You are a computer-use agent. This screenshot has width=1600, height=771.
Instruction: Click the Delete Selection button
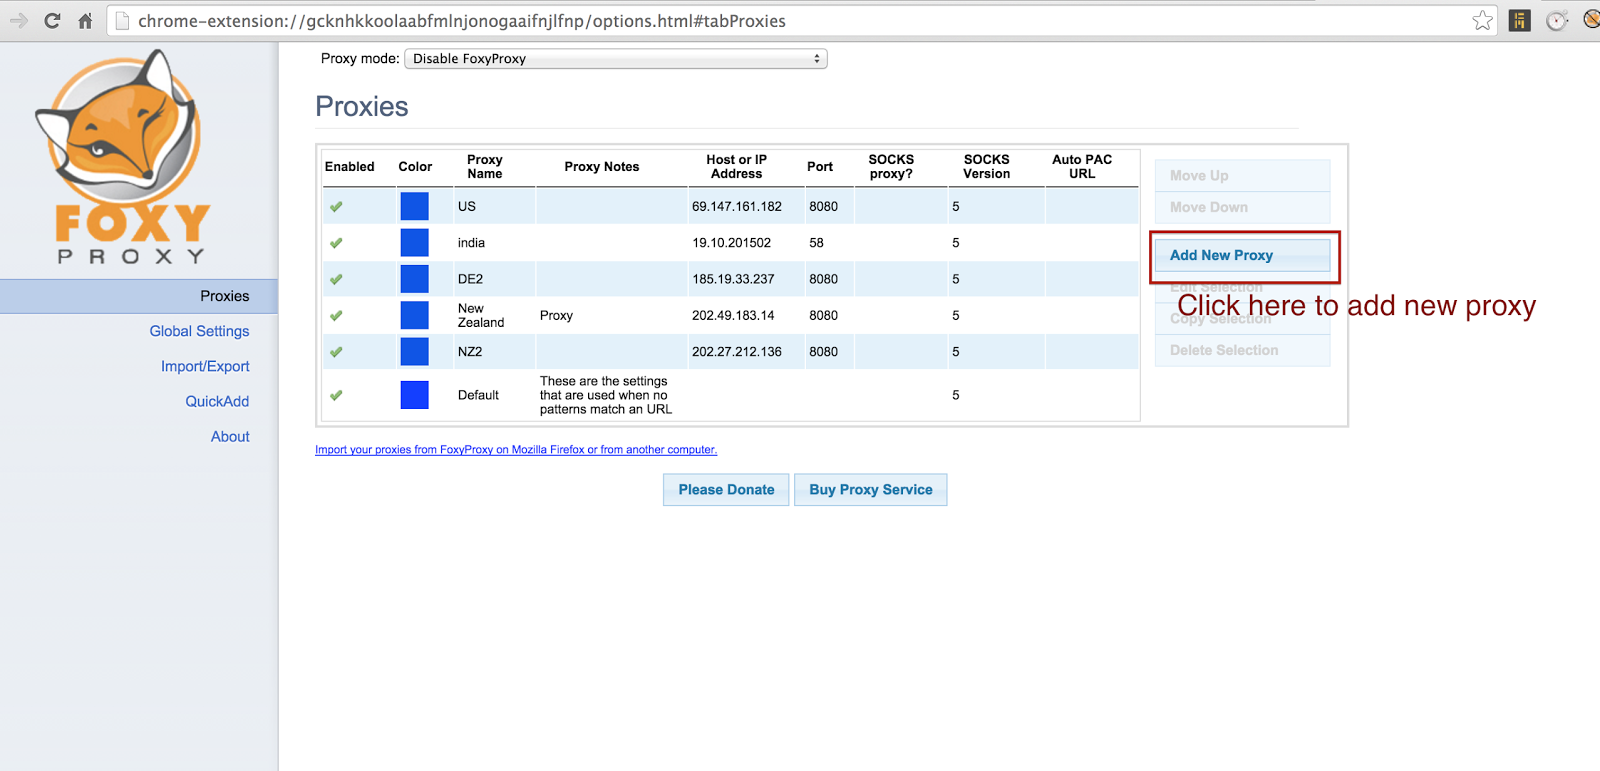point(1242,350)
